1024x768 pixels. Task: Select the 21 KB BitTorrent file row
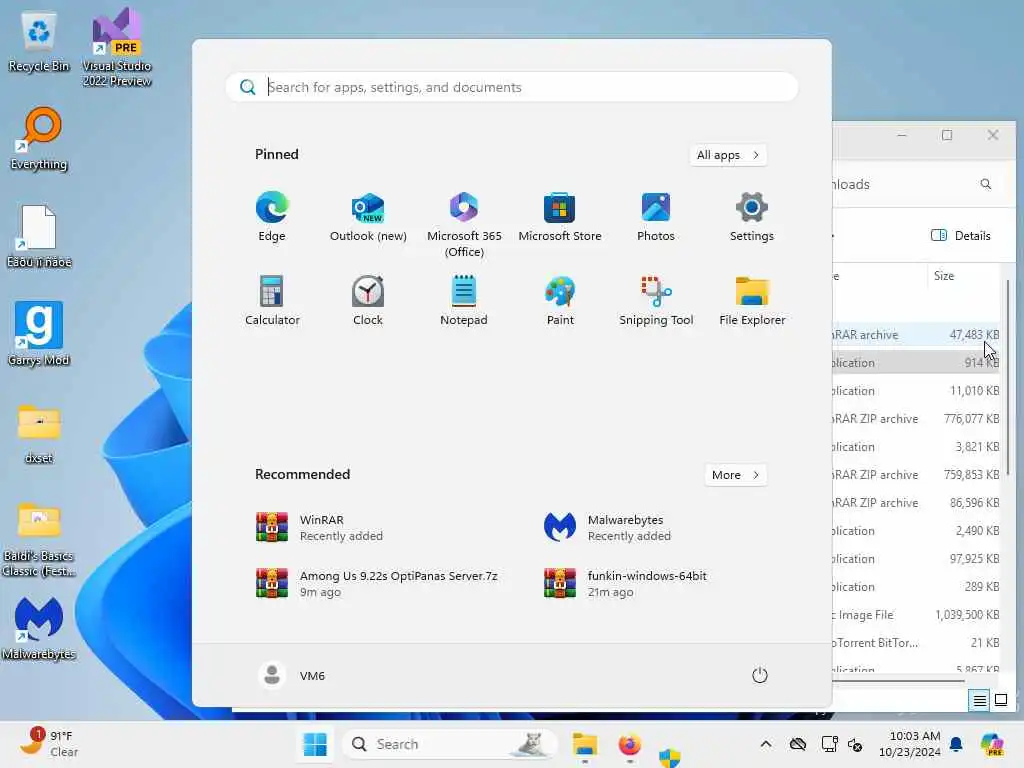coord(916,643)
